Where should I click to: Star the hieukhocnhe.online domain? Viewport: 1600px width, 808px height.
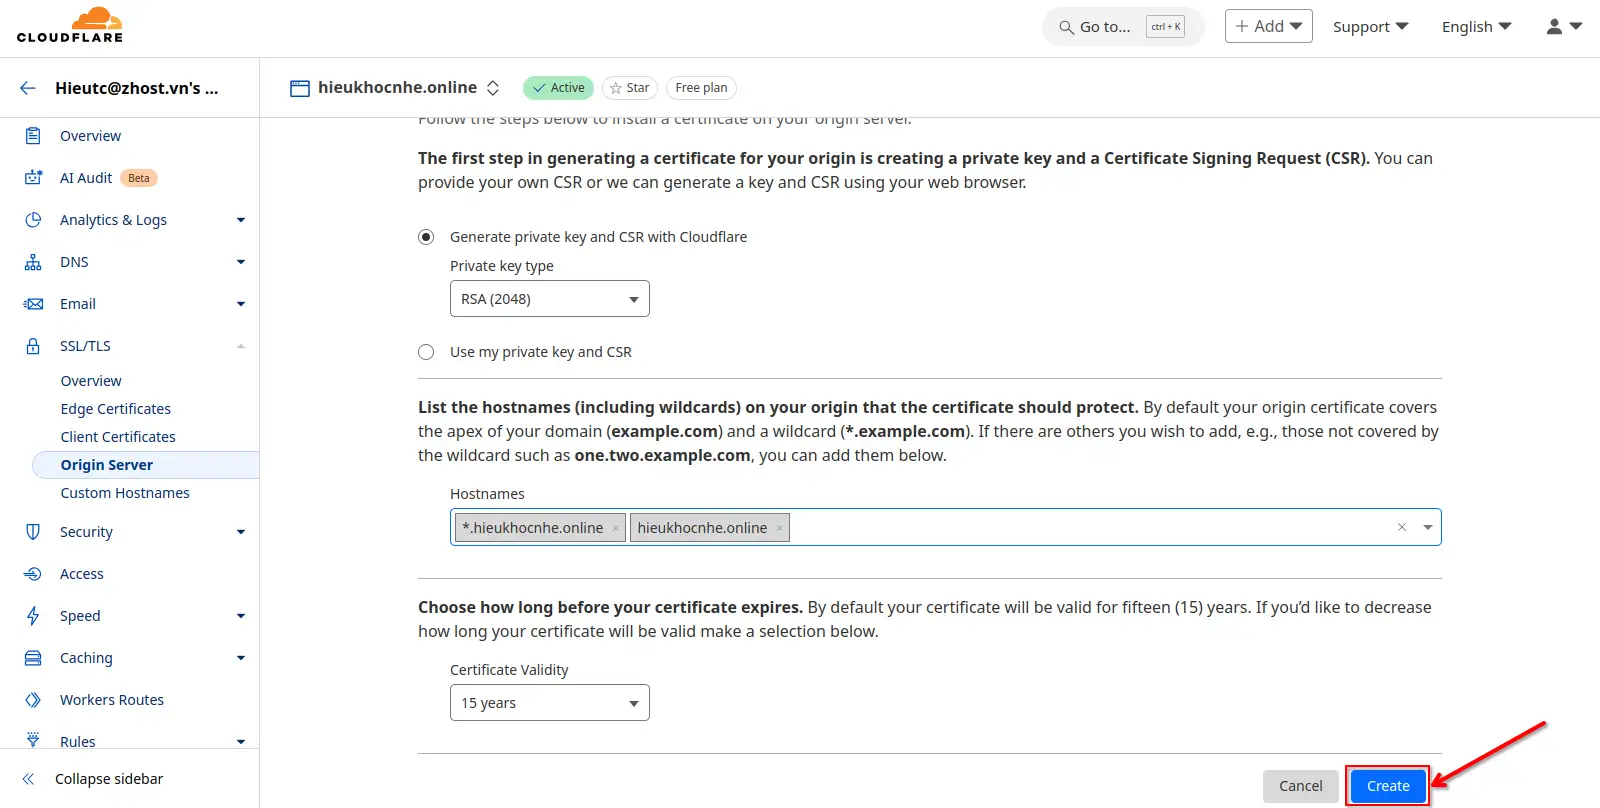point(630,88)
